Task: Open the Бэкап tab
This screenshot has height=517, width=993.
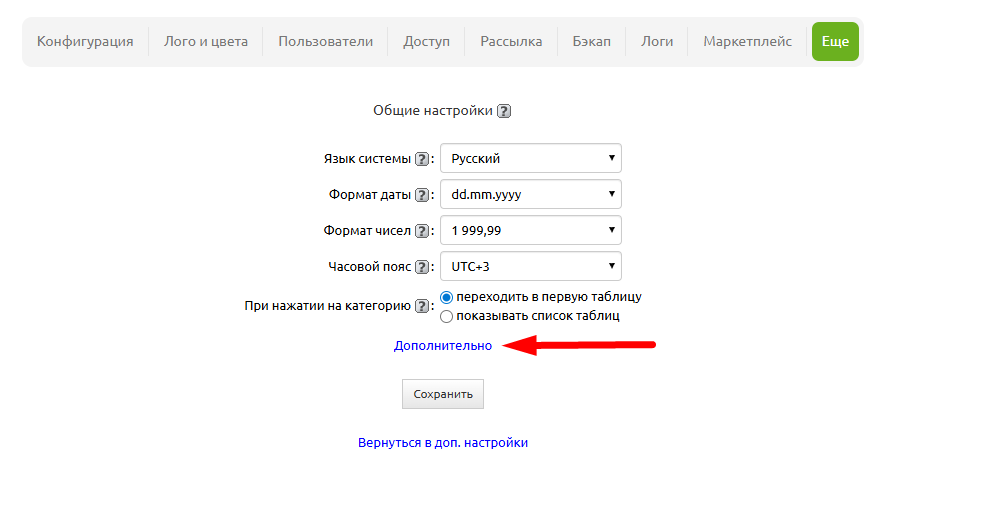Action: pyautogui.click(x=591, y=41)
